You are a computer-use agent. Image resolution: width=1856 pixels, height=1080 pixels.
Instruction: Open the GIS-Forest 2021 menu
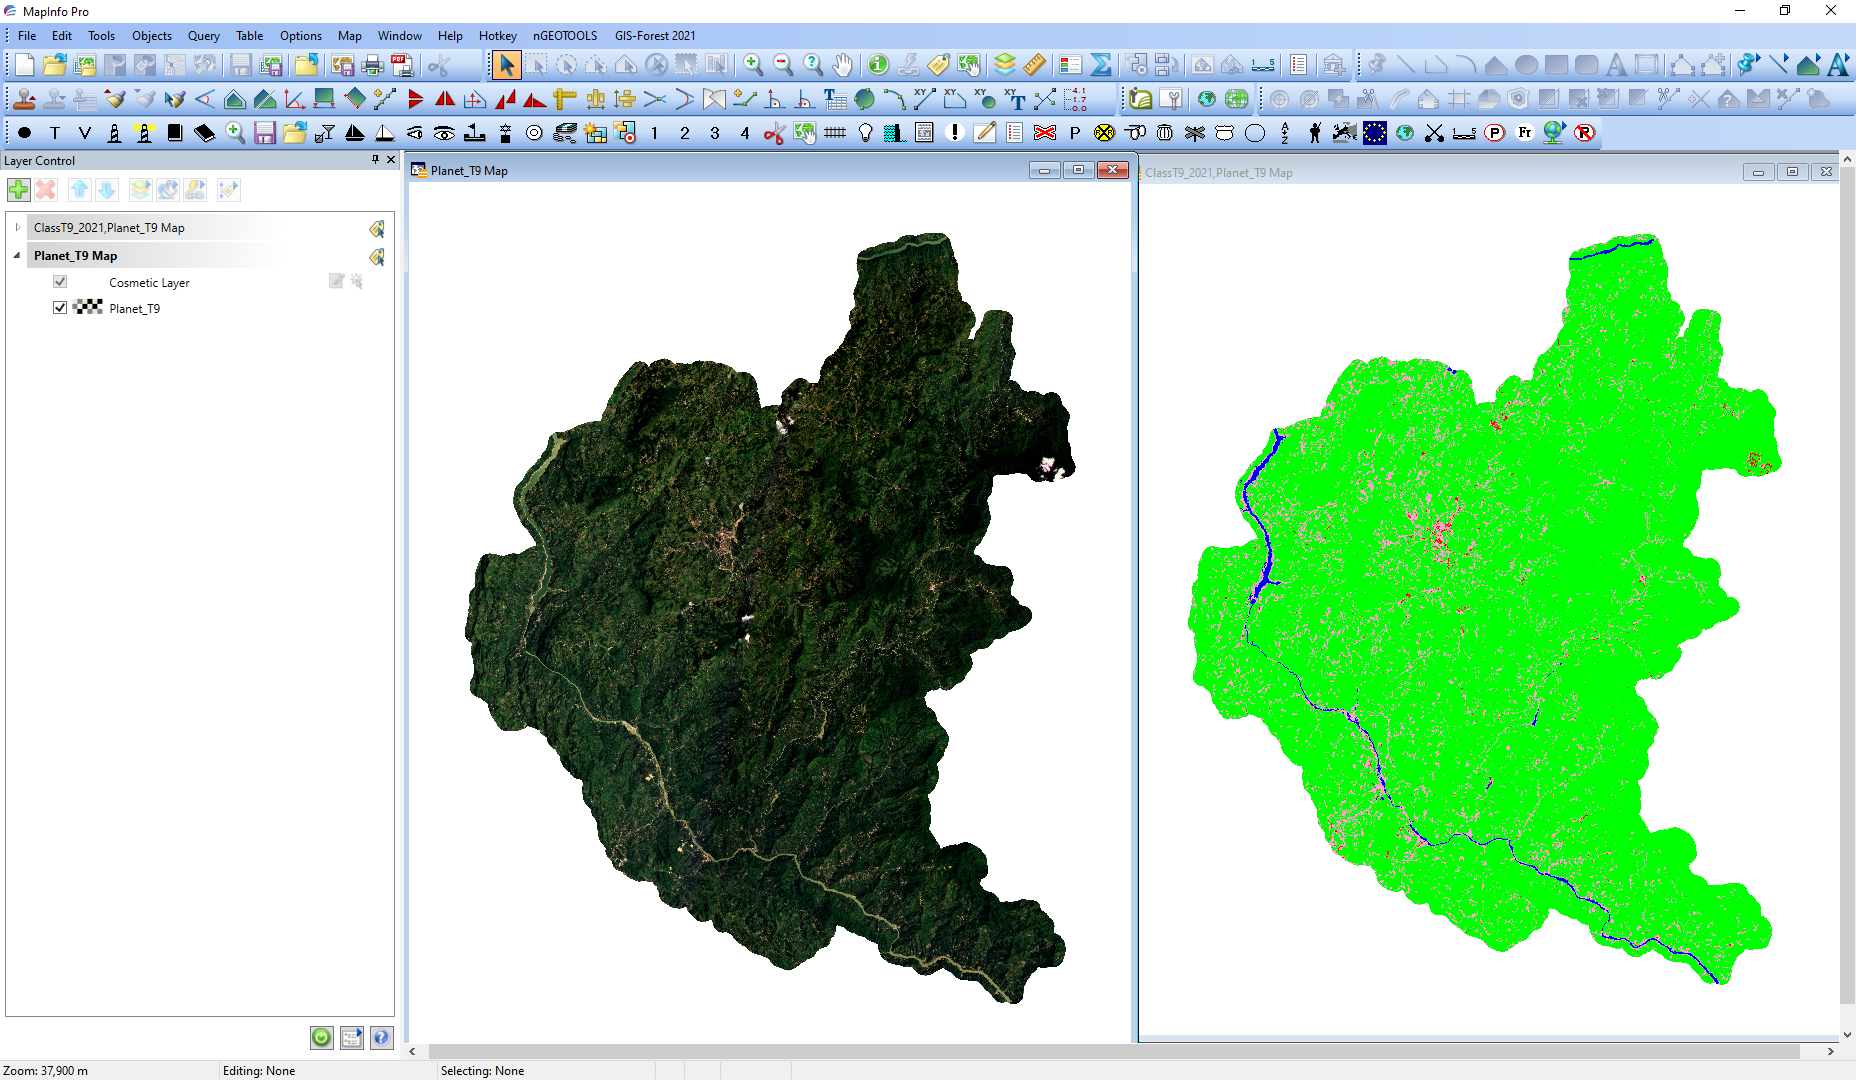[x=655, y=35]
